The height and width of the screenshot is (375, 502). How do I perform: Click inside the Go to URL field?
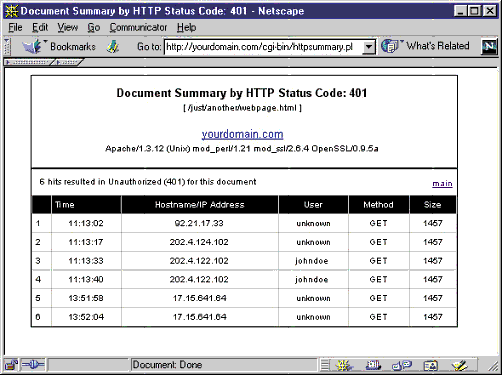click(263, 47)
